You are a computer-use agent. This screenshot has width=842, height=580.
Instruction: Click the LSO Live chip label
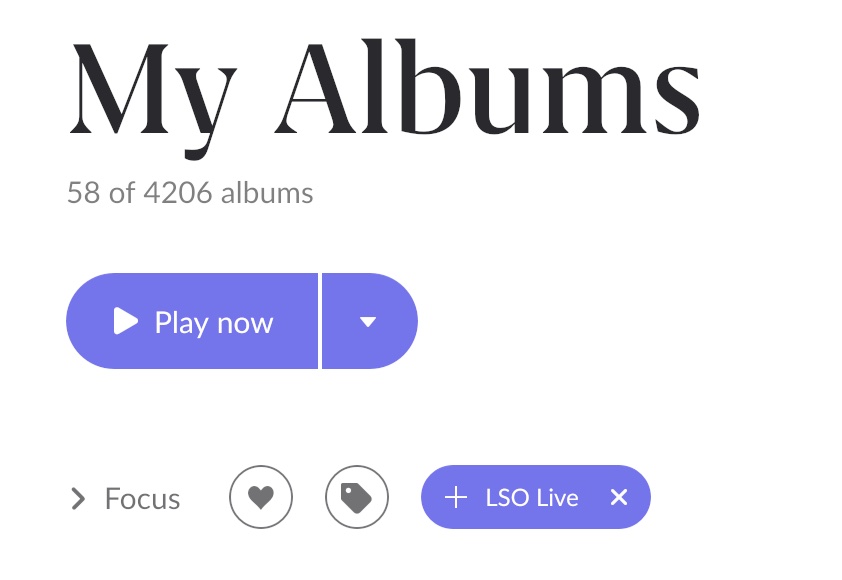pos(532,498)
